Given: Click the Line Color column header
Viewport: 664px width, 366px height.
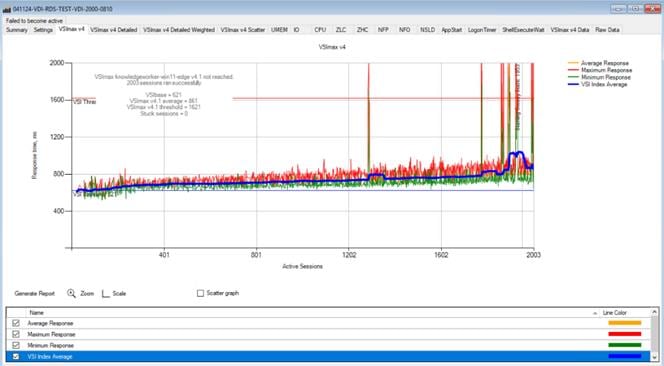Looking at the screenshot, I should click(614, 313).
